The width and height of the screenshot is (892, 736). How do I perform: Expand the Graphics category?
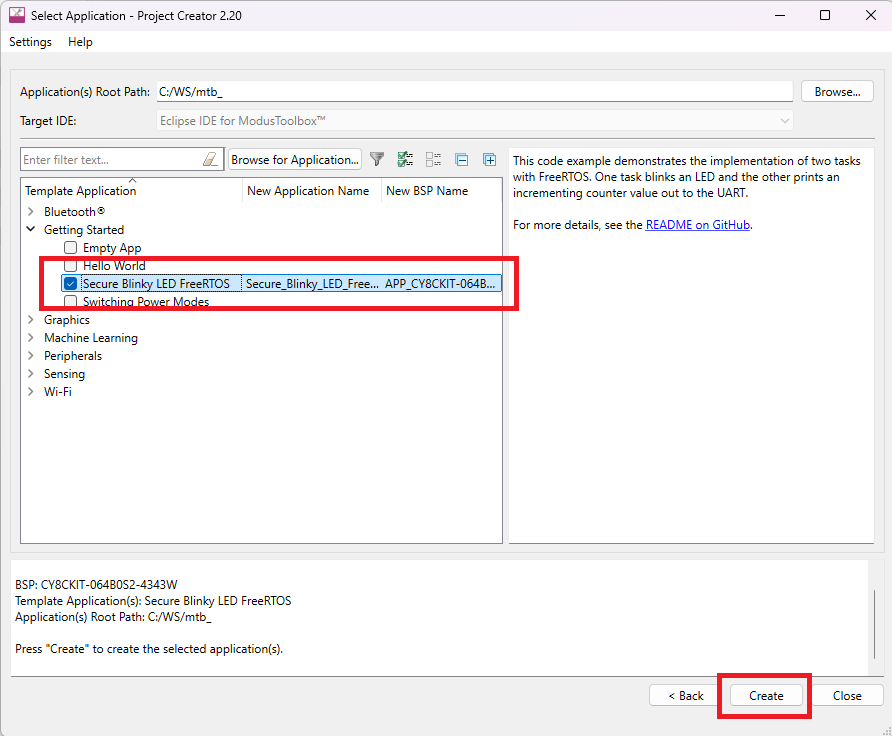click(x=31, y=320)
